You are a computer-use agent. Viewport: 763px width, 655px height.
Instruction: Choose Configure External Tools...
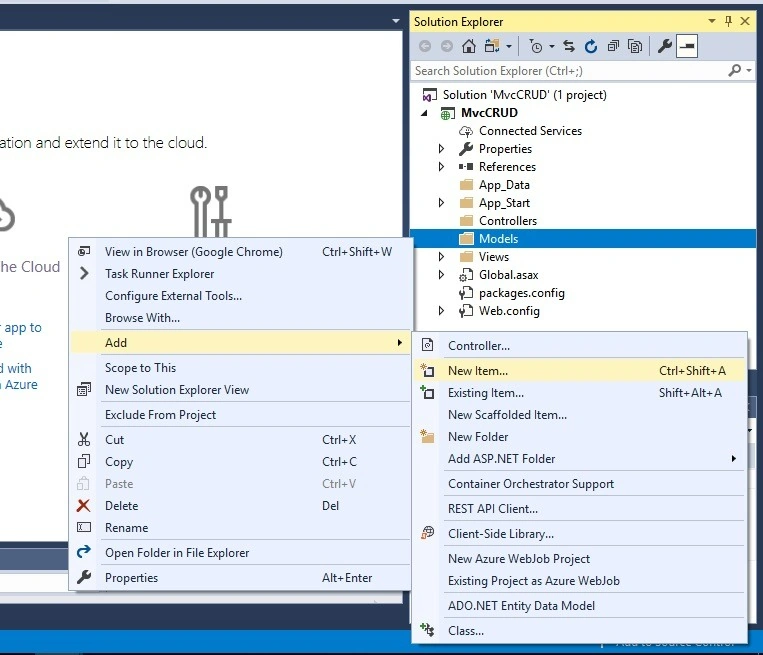[x=240, y=296]
